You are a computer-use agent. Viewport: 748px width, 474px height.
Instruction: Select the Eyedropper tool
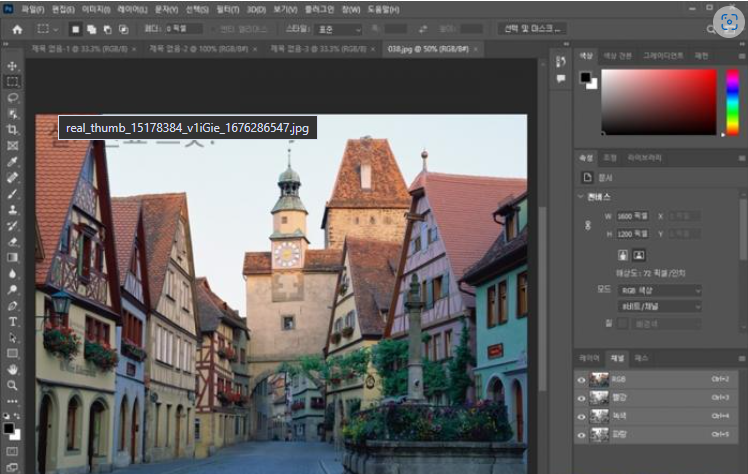pos(13,161)
